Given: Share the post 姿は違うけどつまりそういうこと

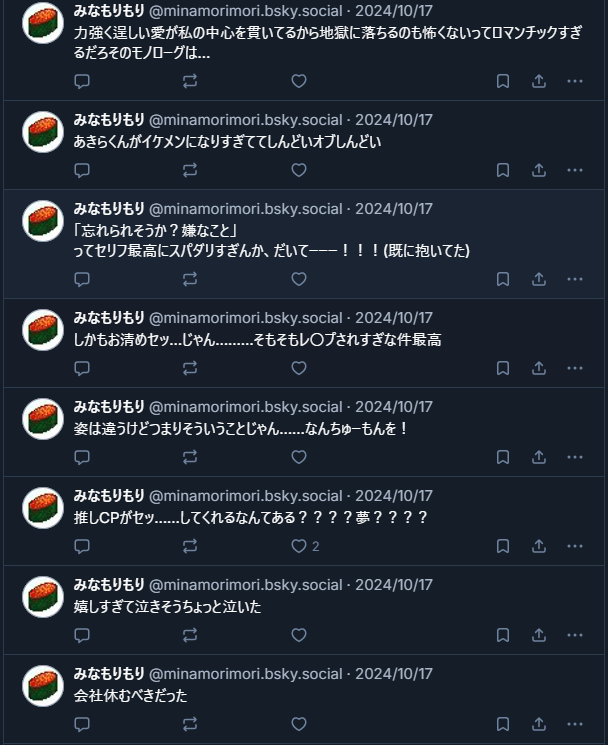Looking at the screenshot, I should pos(539,457).
